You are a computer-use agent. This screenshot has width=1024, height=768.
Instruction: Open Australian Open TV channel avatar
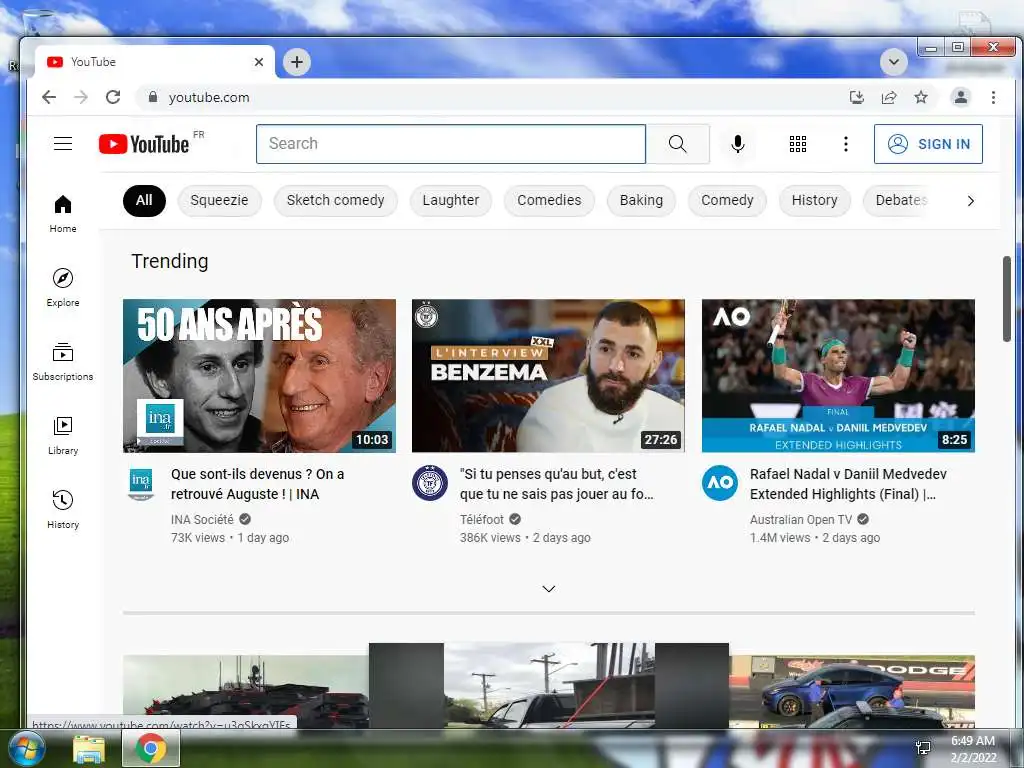click(x=720, y=483)
